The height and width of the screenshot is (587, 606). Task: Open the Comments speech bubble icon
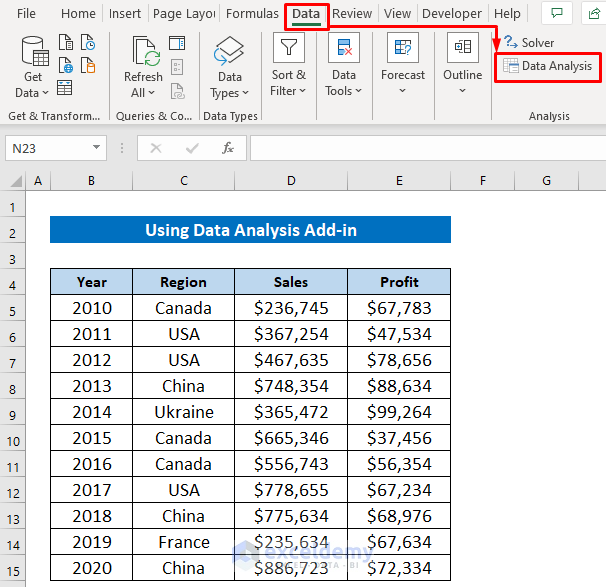point(557,14)
